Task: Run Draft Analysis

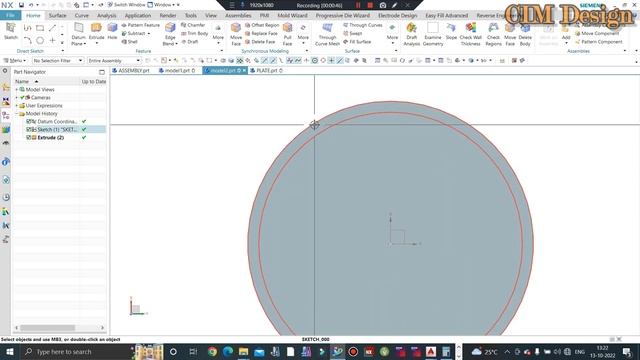Action: point(411,34)
